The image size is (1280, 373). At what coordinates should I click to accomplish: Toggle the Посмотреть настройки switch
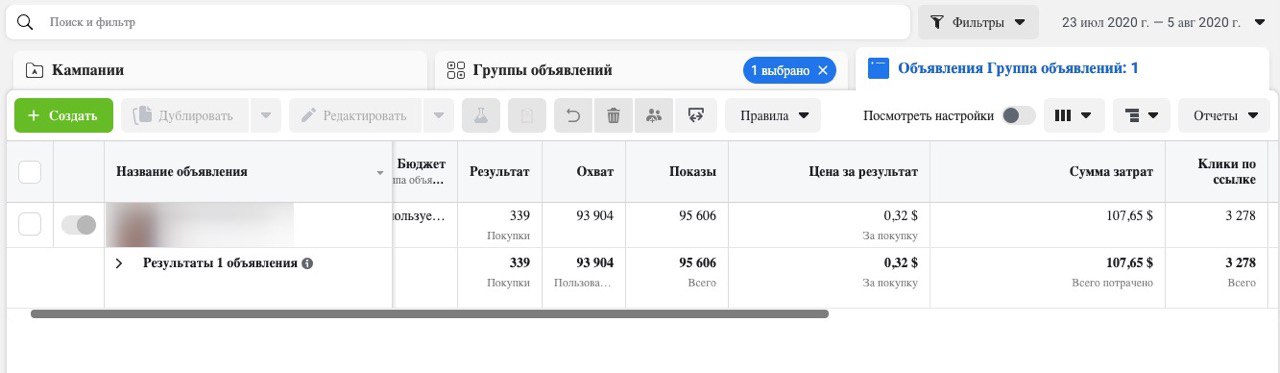1019,116
